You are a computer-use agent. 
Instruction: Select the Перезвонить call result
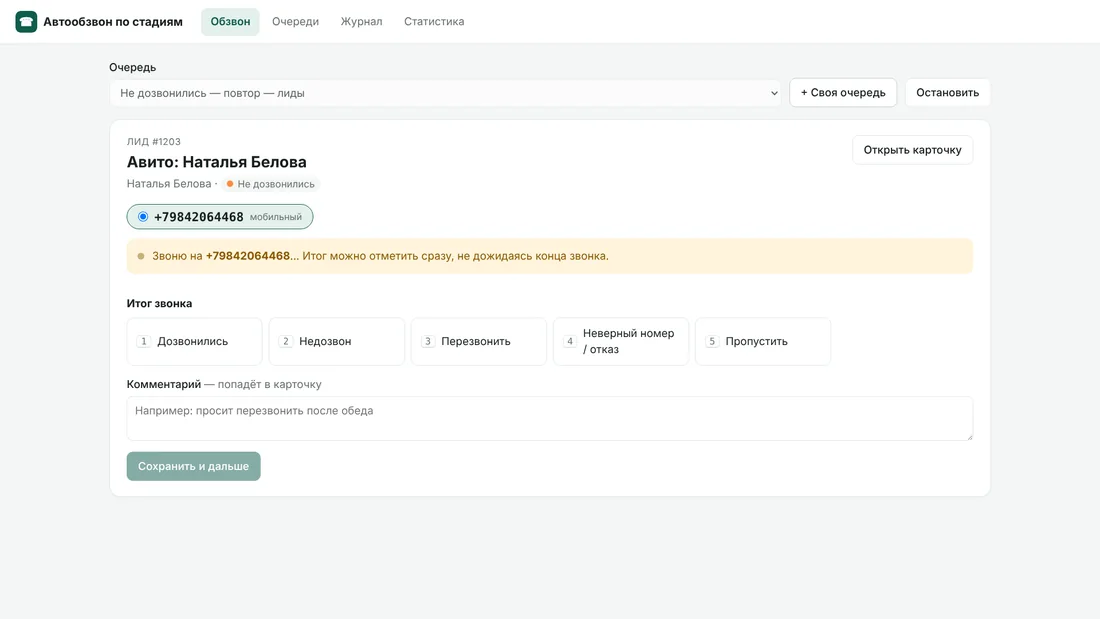pos(478,342)
